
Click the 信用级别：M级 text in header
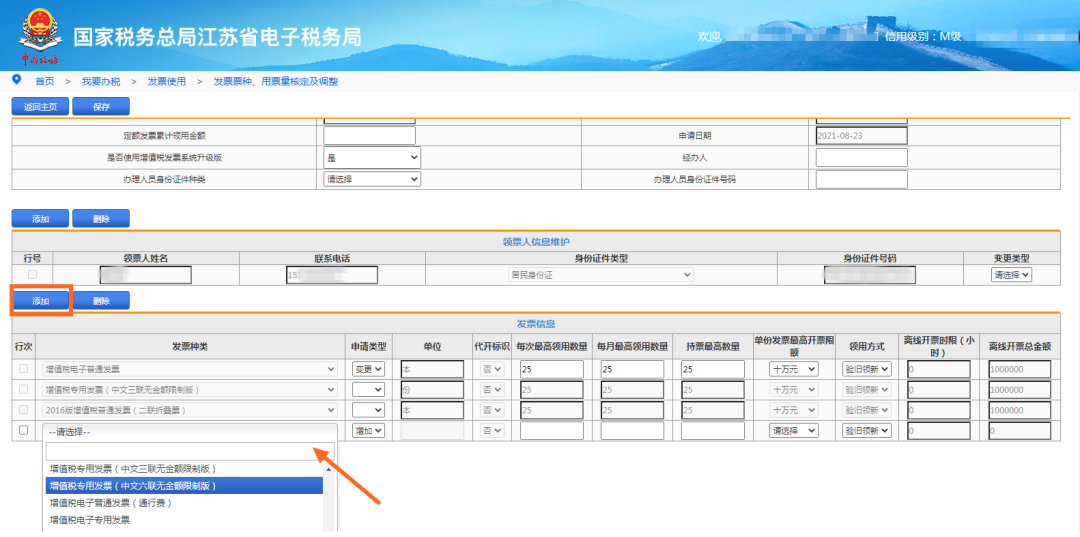[x=923, y=36]
